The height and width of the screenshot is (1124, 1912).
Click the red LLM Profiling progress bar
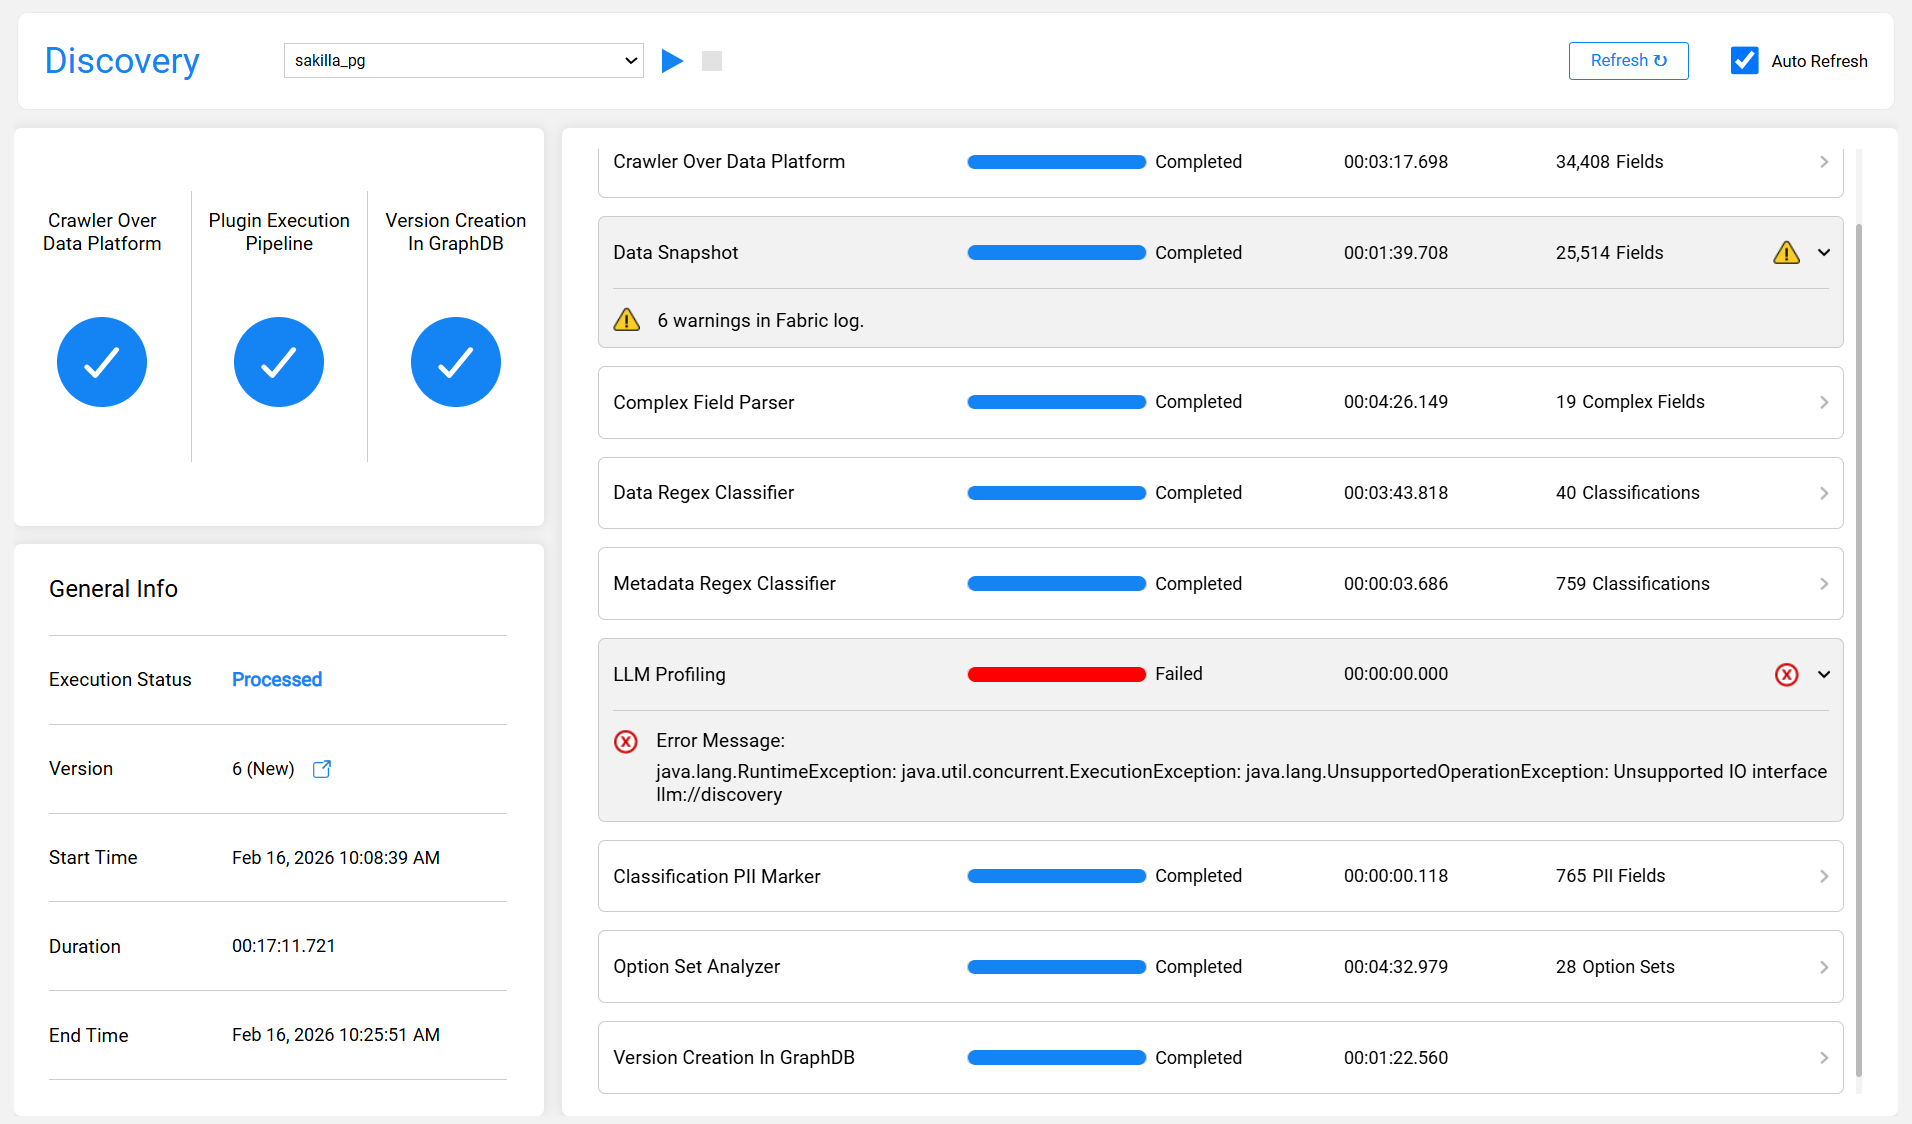click(x=1057, y=675)
